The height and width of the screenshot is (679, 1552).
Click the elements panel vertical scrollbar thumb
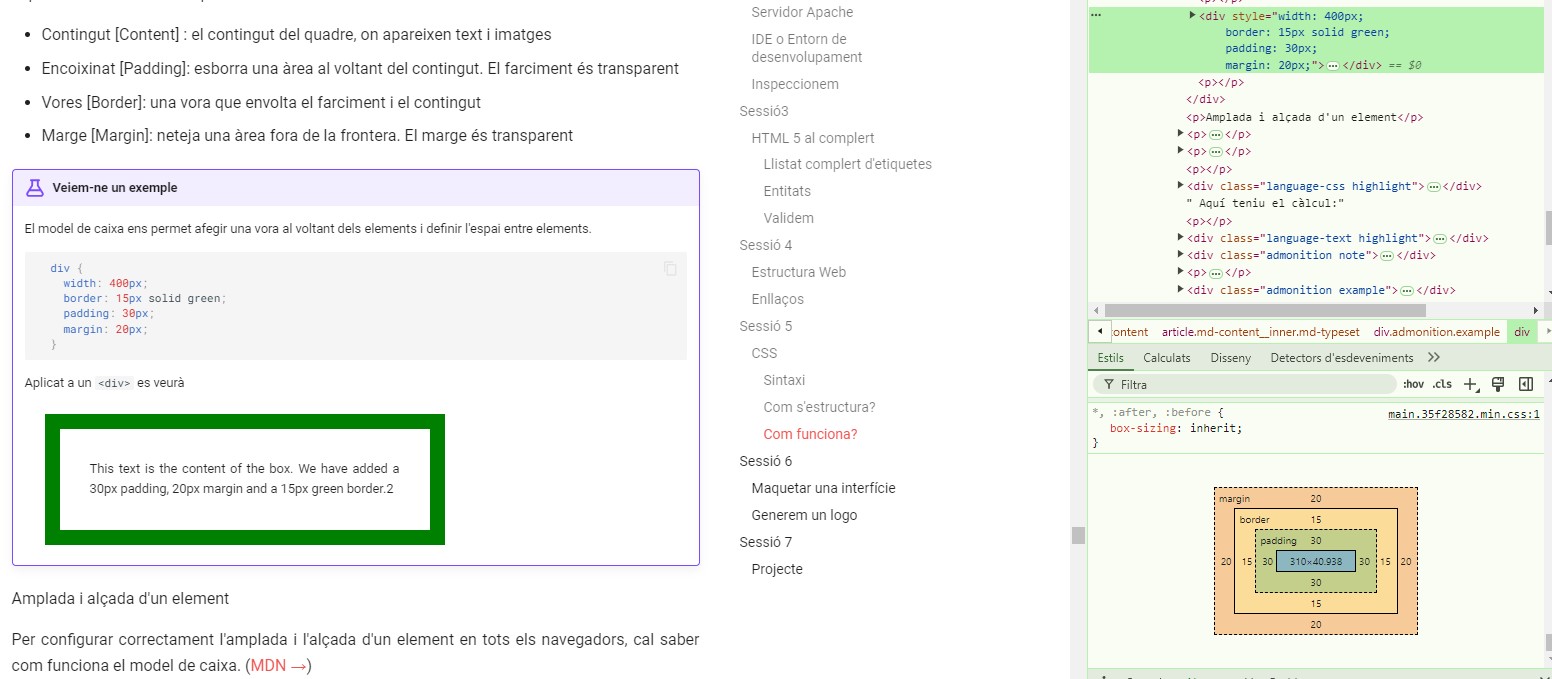(1548, 227)
